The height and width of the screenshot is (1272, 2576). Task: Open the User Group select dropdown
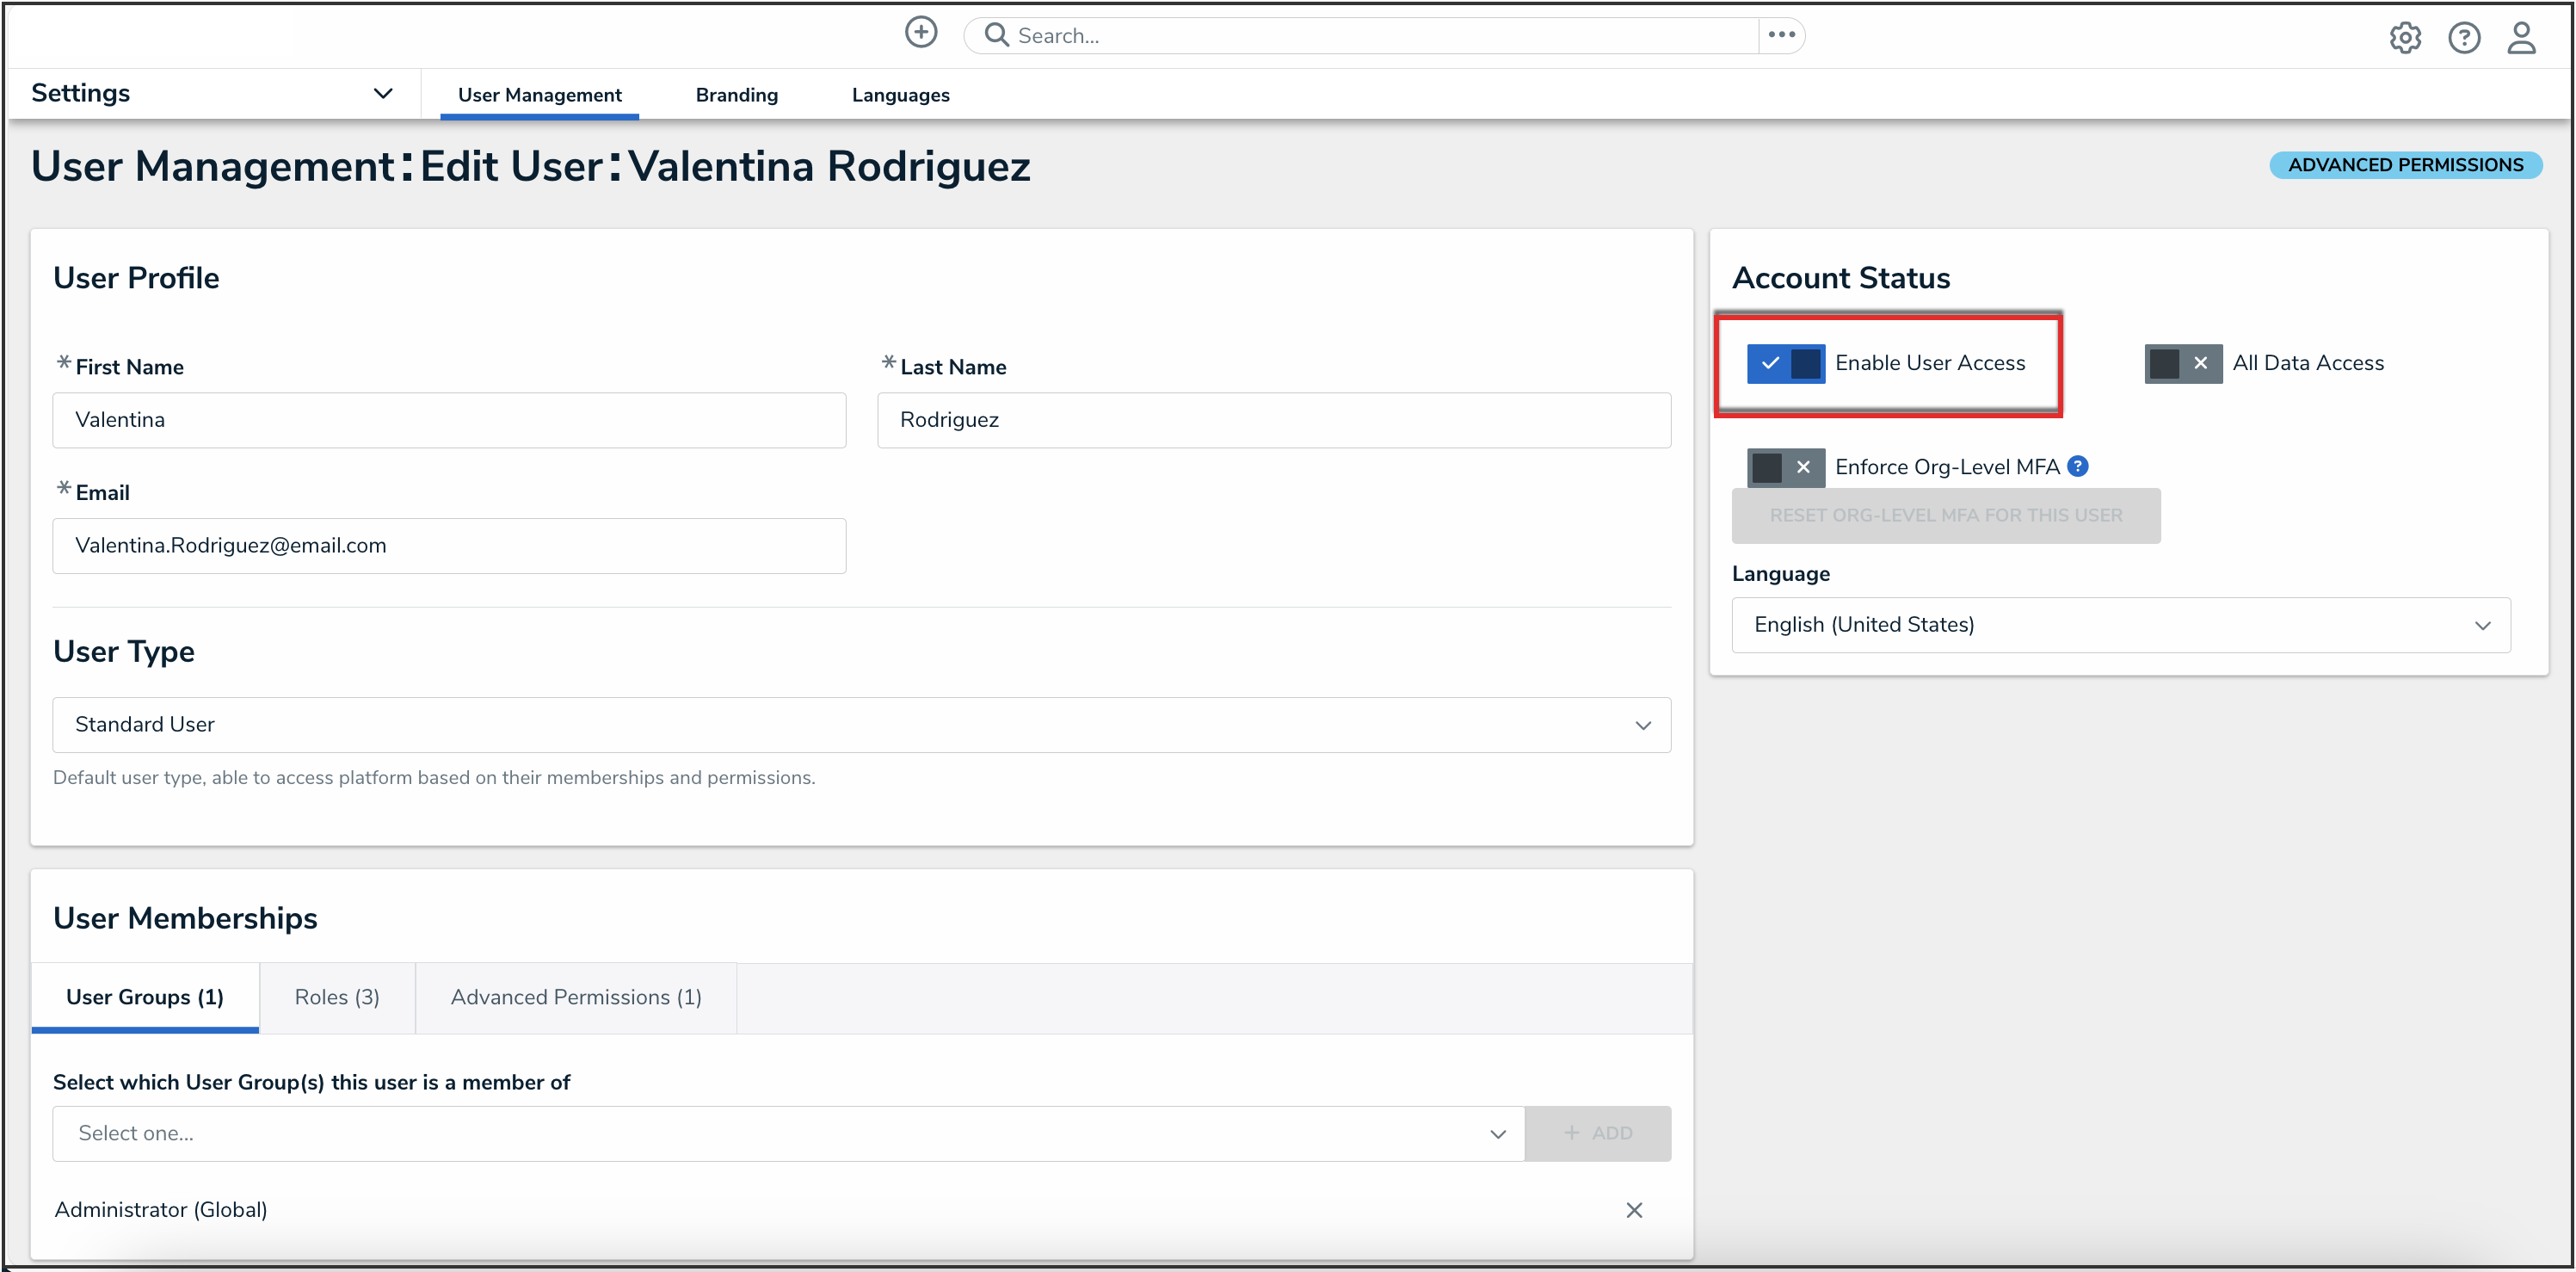tap(788, 1133)
